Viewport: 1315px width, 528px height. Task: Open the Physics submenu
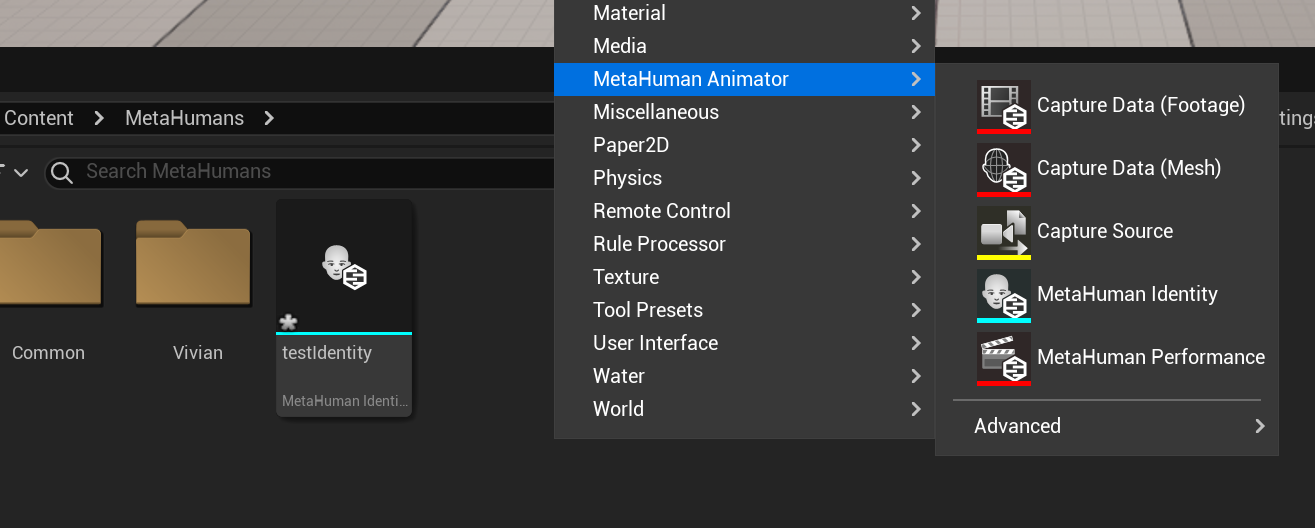[x=744, y=178]
